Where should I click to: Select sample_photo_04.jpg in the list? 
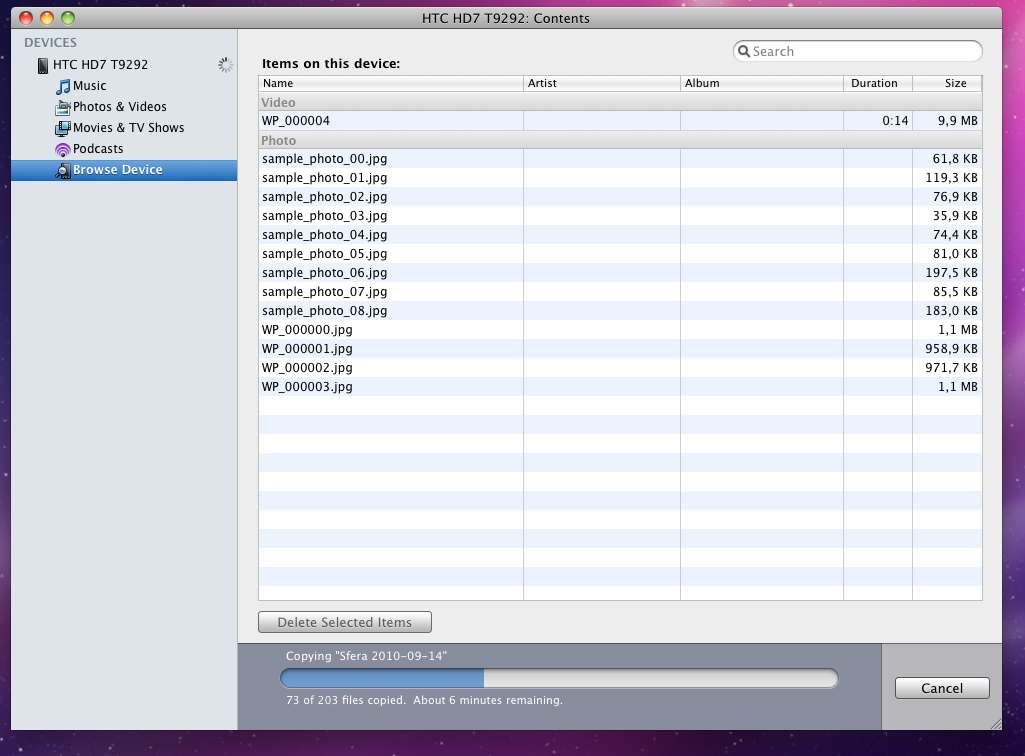[x=620, y=234]
